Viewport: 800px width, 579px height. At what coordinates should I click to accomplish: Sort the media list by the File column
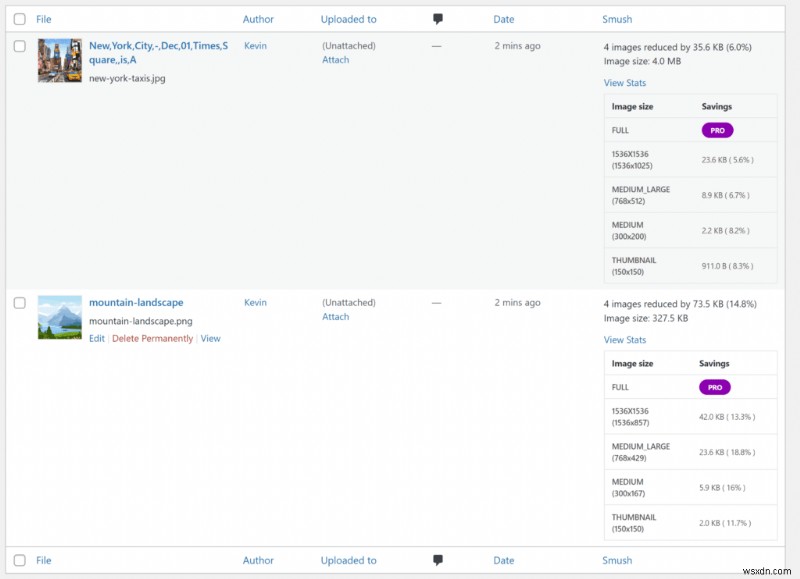43,18
